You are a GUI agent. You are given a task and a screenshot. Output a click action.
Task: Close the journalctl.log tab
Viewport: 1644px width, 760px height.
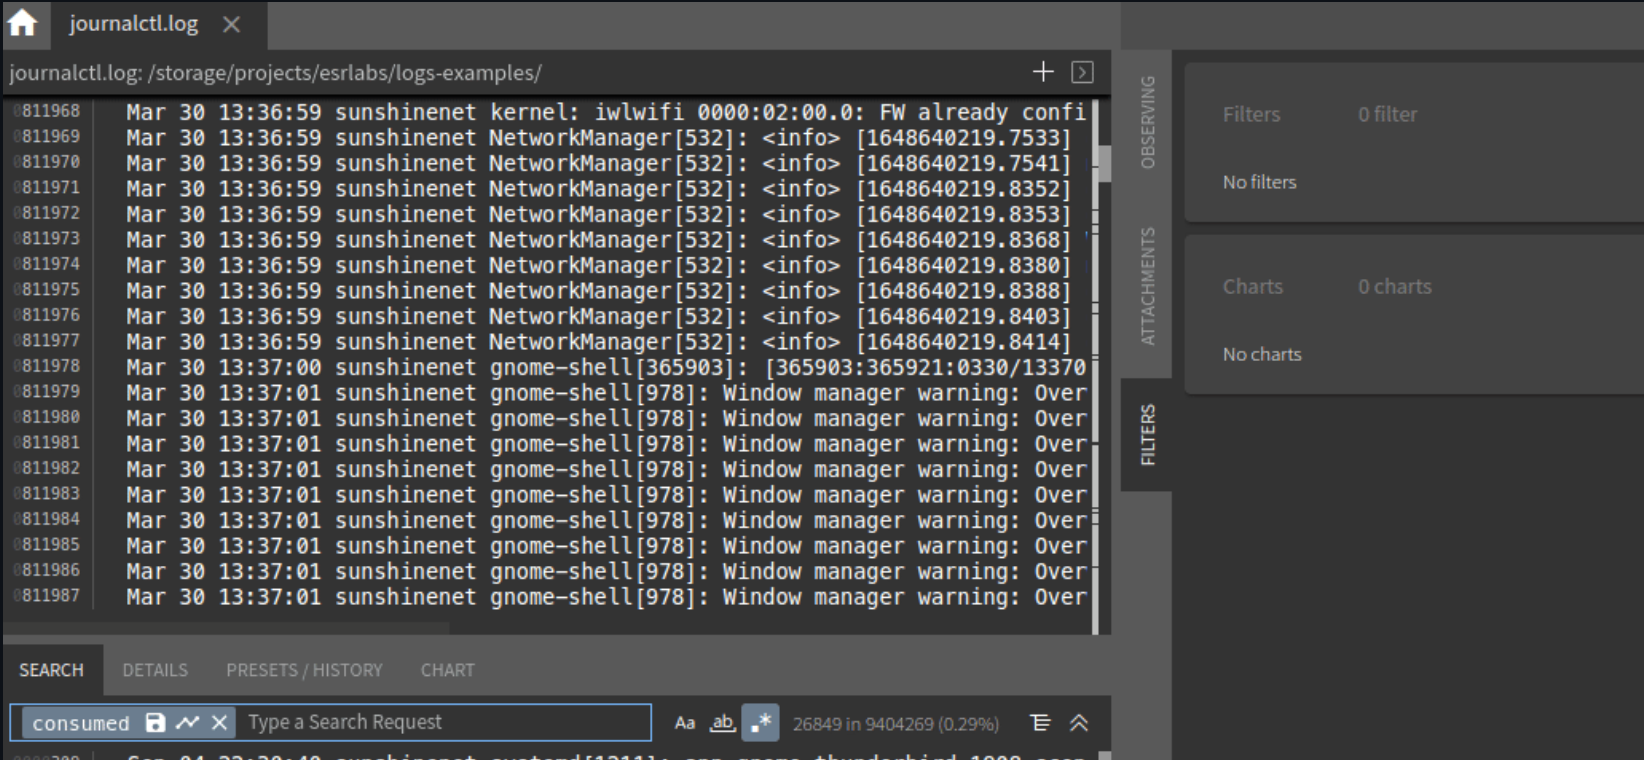coord(231,24)
